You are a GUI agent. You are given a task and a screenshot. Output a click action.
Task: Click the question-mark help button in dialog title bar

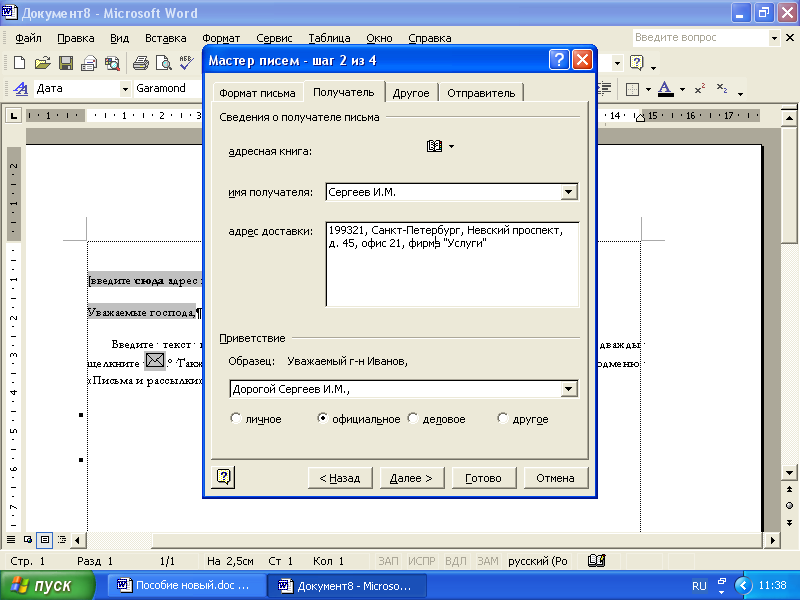coord(559,60)
